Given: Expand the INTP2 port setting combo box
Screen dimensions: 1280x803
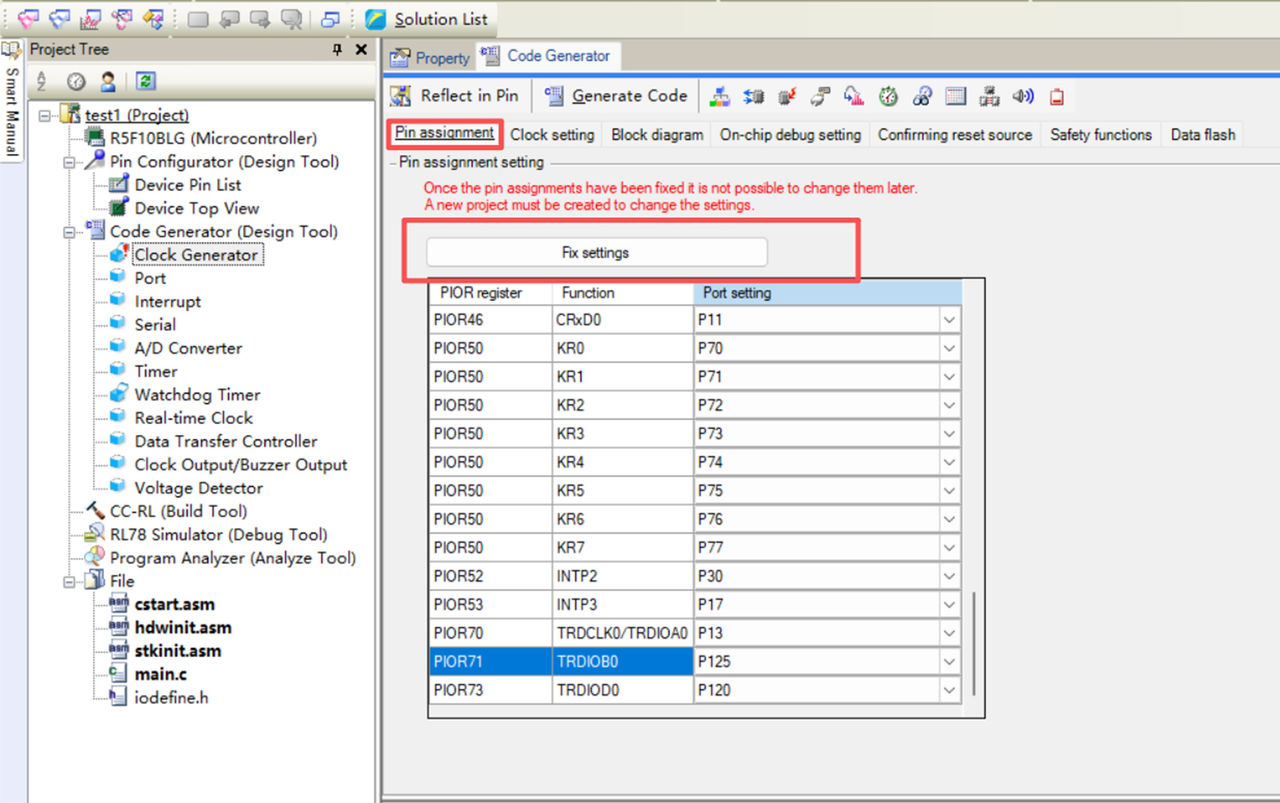Looking at the screenshot, I should (949, 577).
